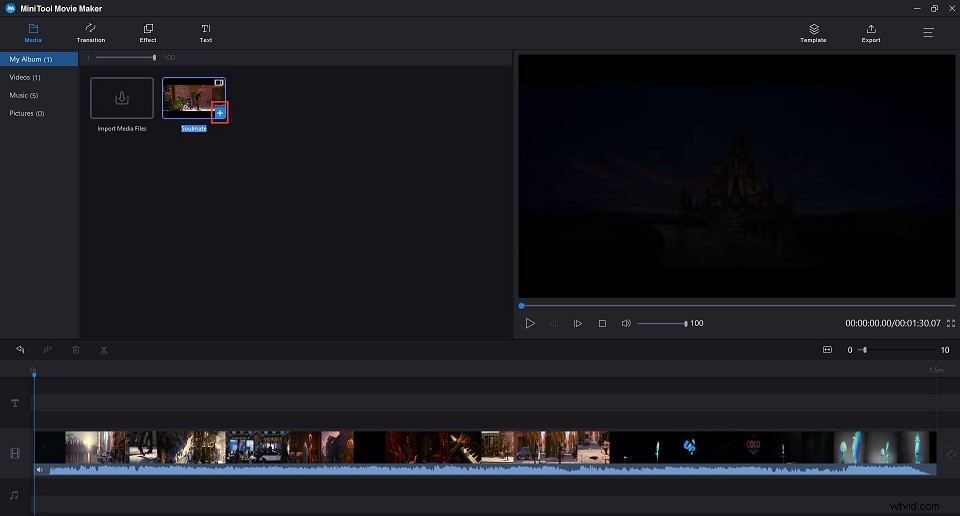Mute the clip audio on timeline
Image resolution: width=960 pixels, height=516 pixels.
(40, 469)
